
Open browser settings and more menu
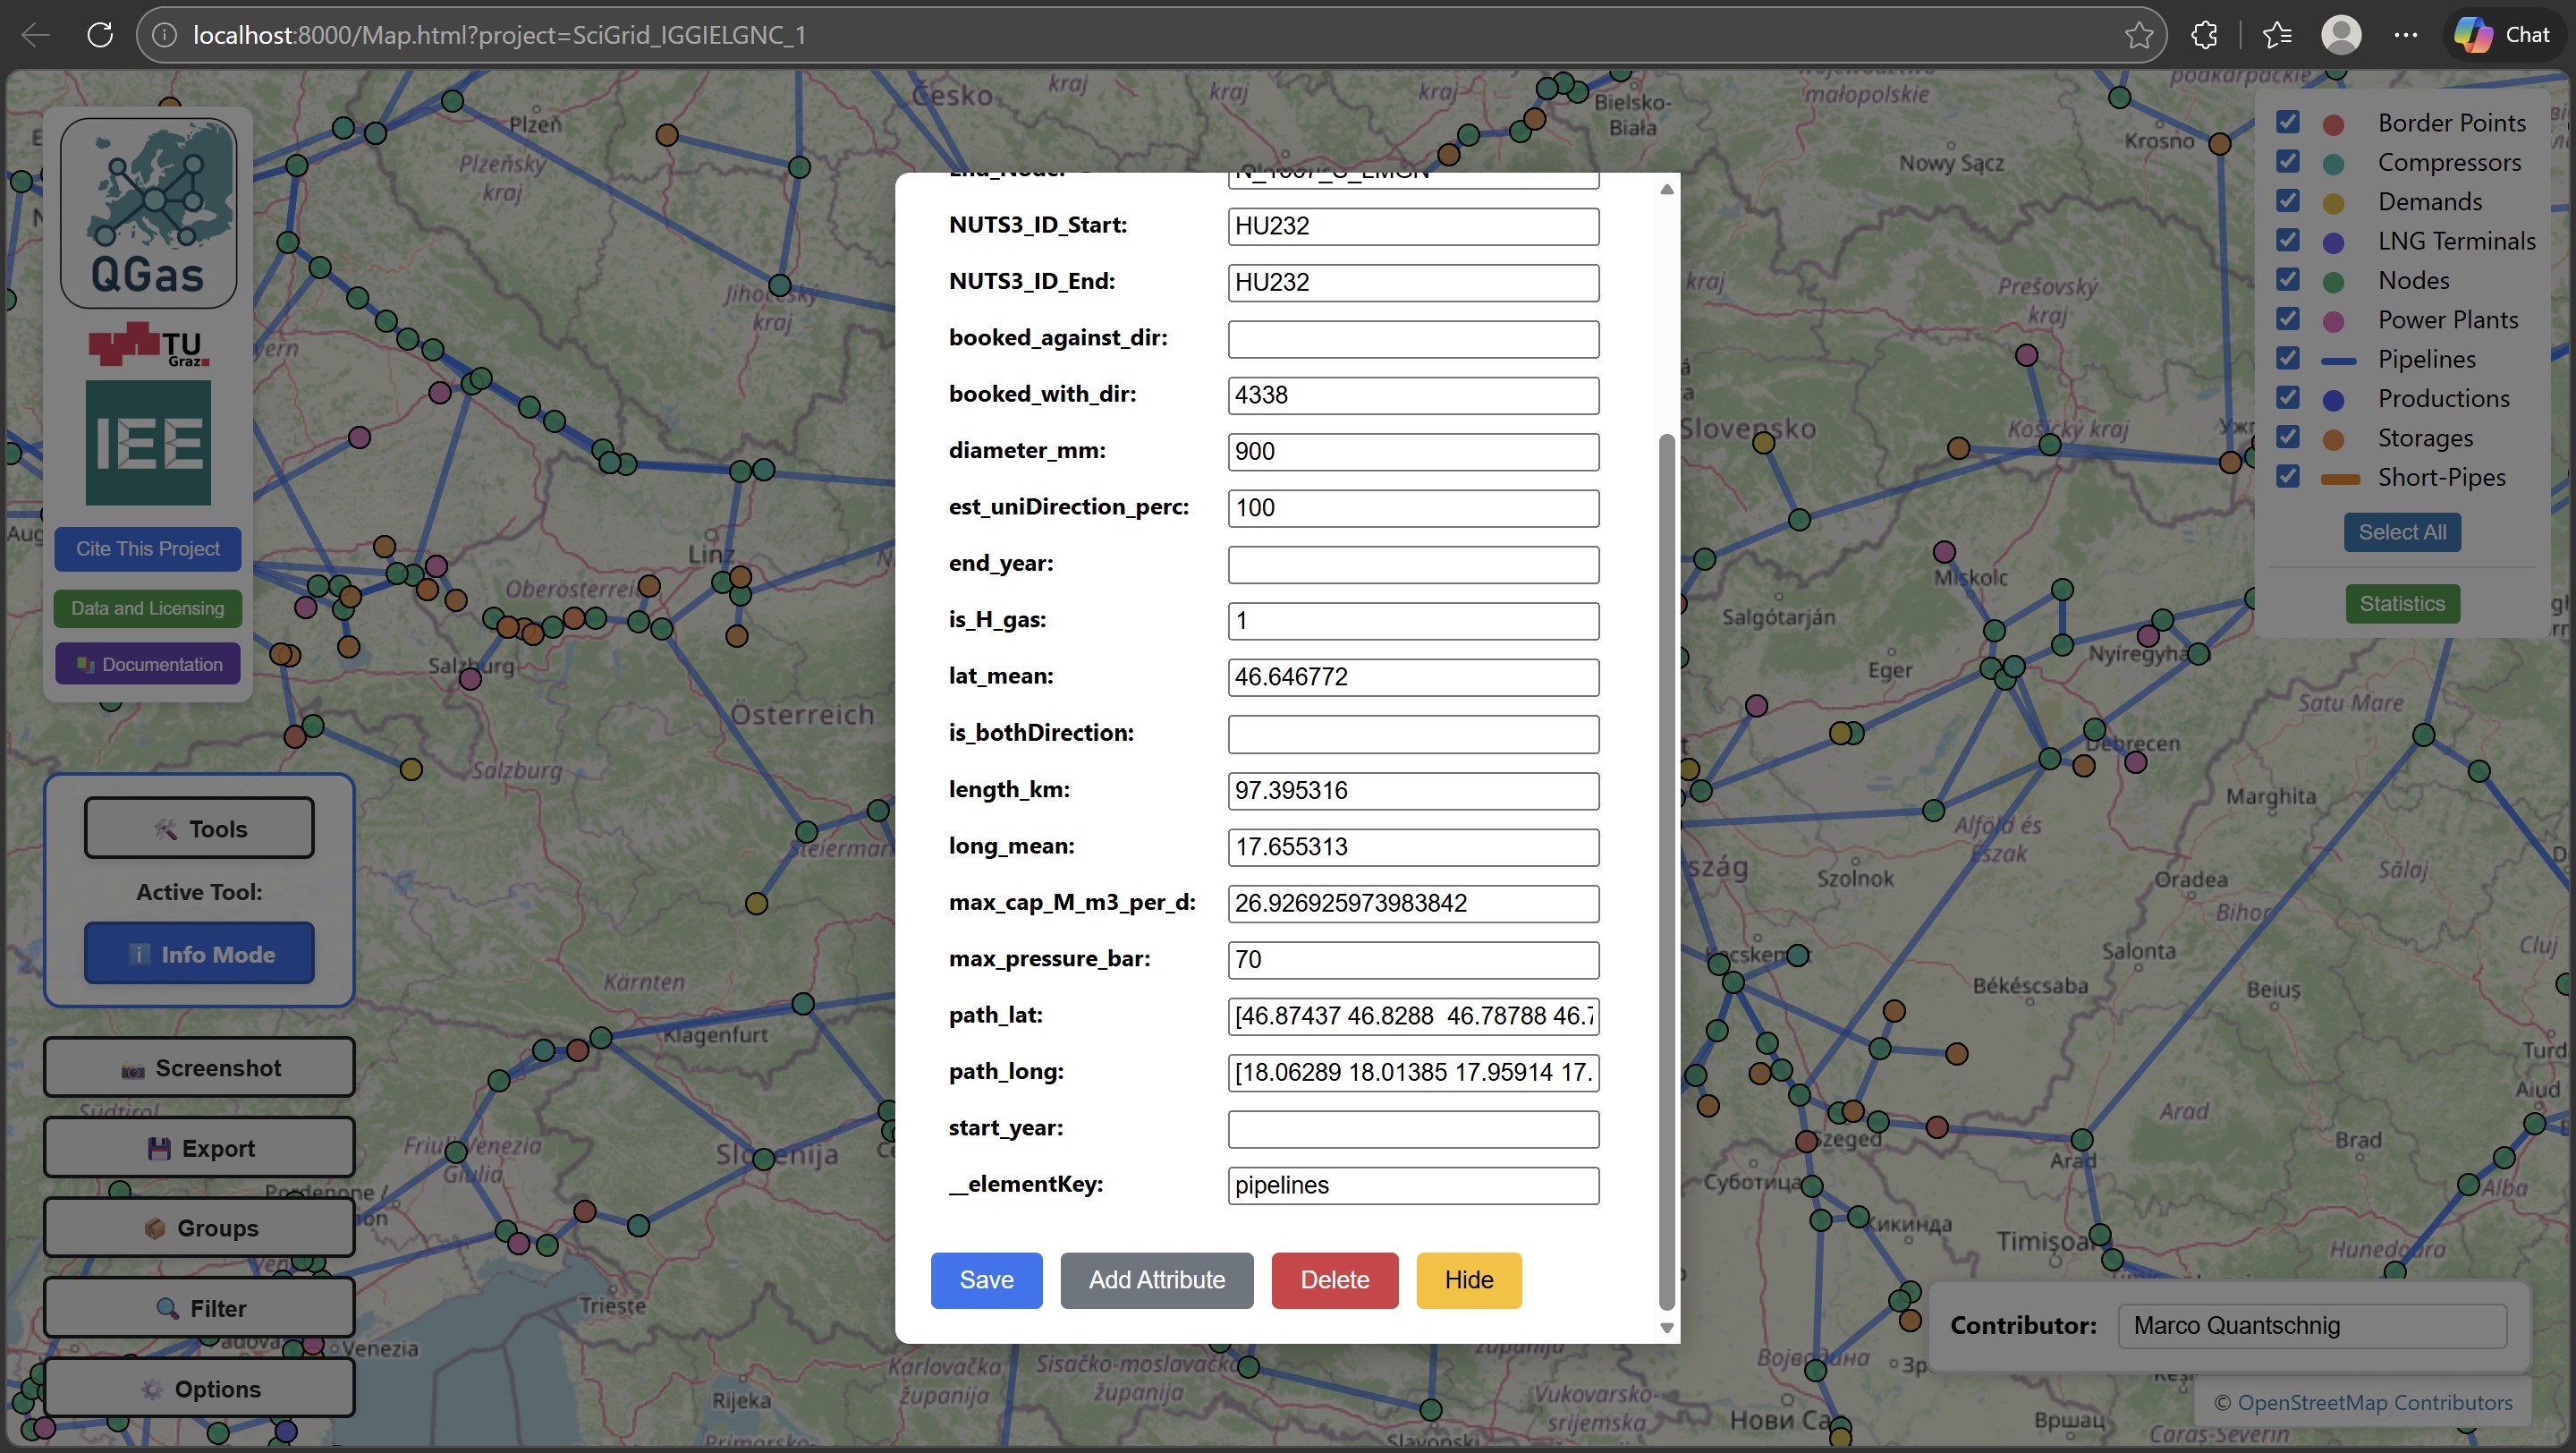pos(2406,35)
